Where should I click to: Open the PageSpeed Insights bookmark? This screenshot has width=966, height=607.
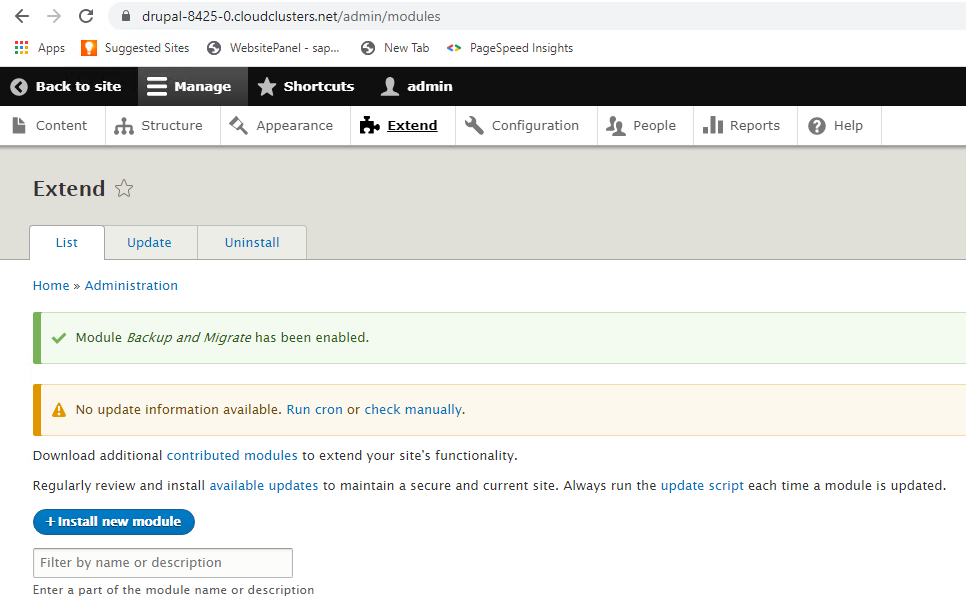(x=510, y=48)
